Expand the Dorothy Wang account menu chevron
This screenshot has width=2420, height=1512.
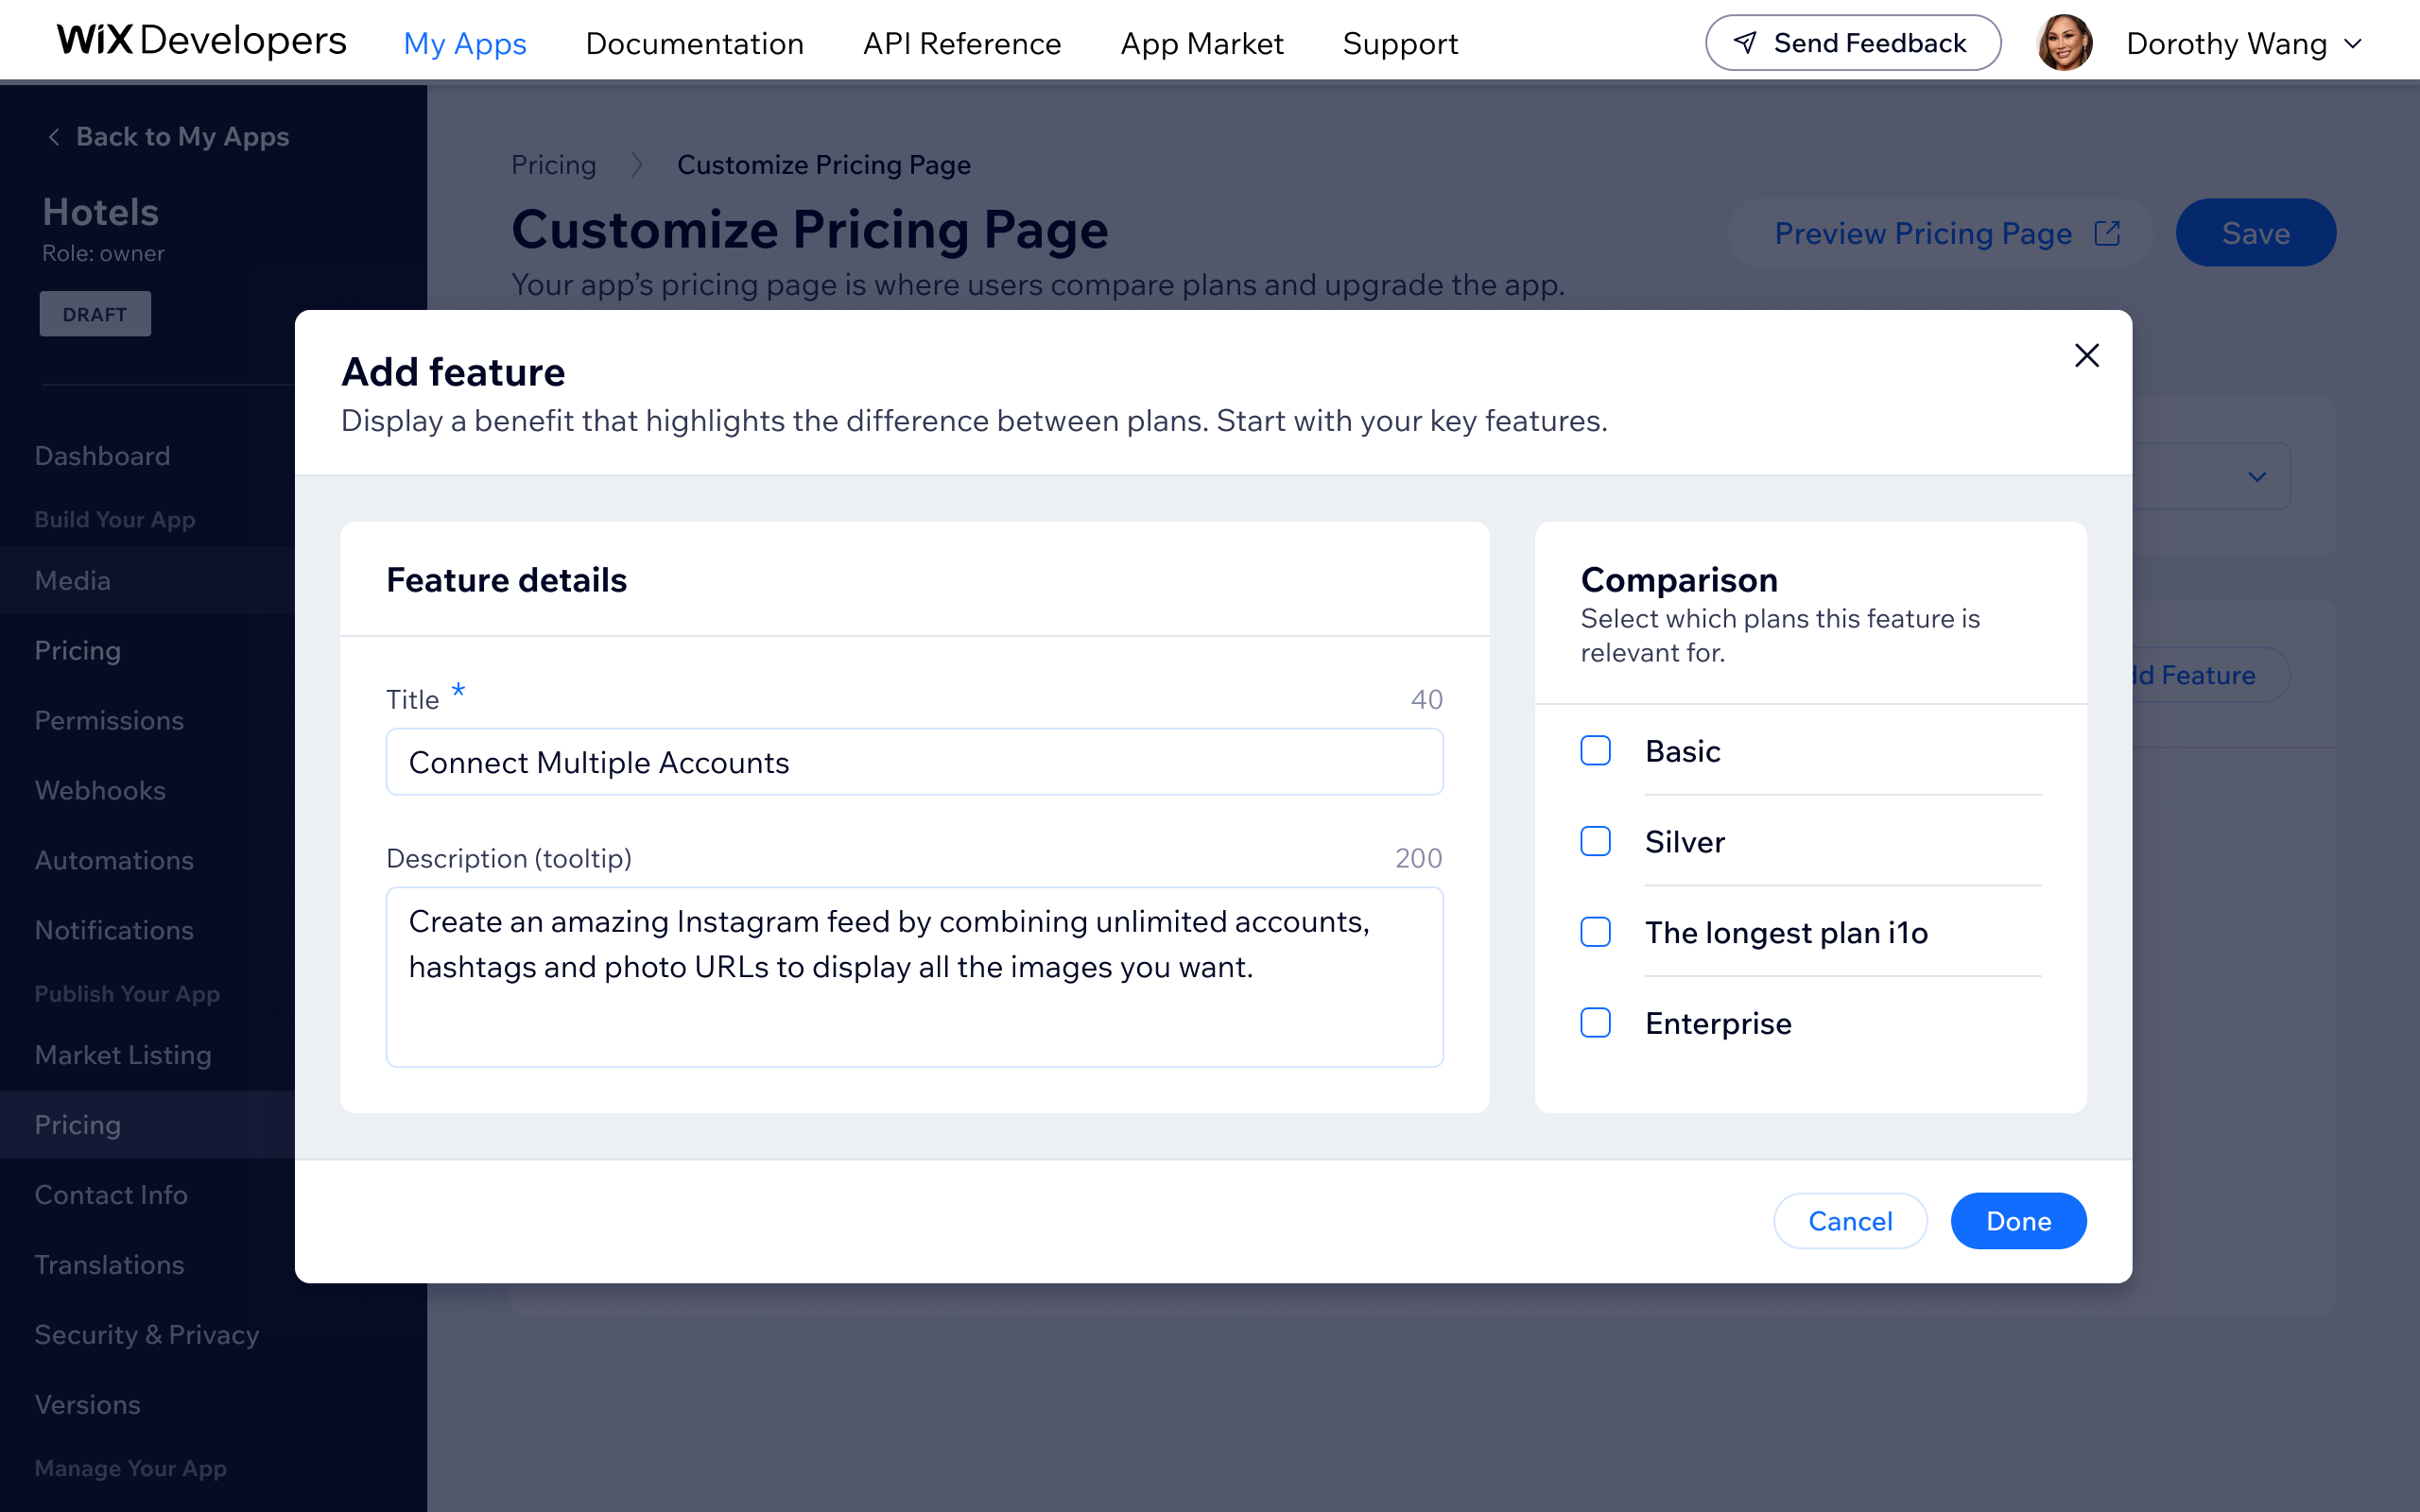pyautogui.click(x=2353, y=44)
